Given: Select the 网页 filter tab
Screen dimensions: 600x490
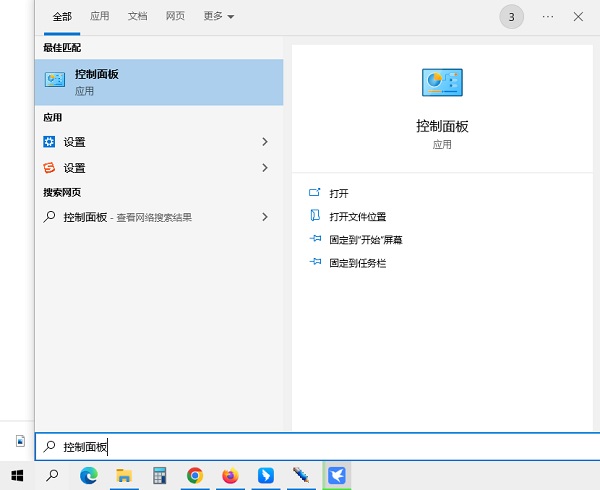Looking at the screenshot, I should coord(175,17).
